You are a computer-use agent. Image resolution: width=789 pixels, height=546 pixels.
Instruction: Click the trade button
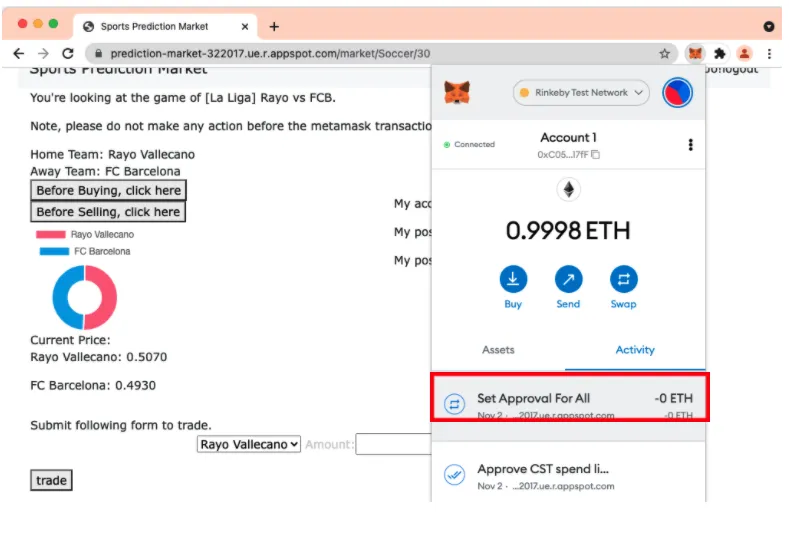point(51,481)
